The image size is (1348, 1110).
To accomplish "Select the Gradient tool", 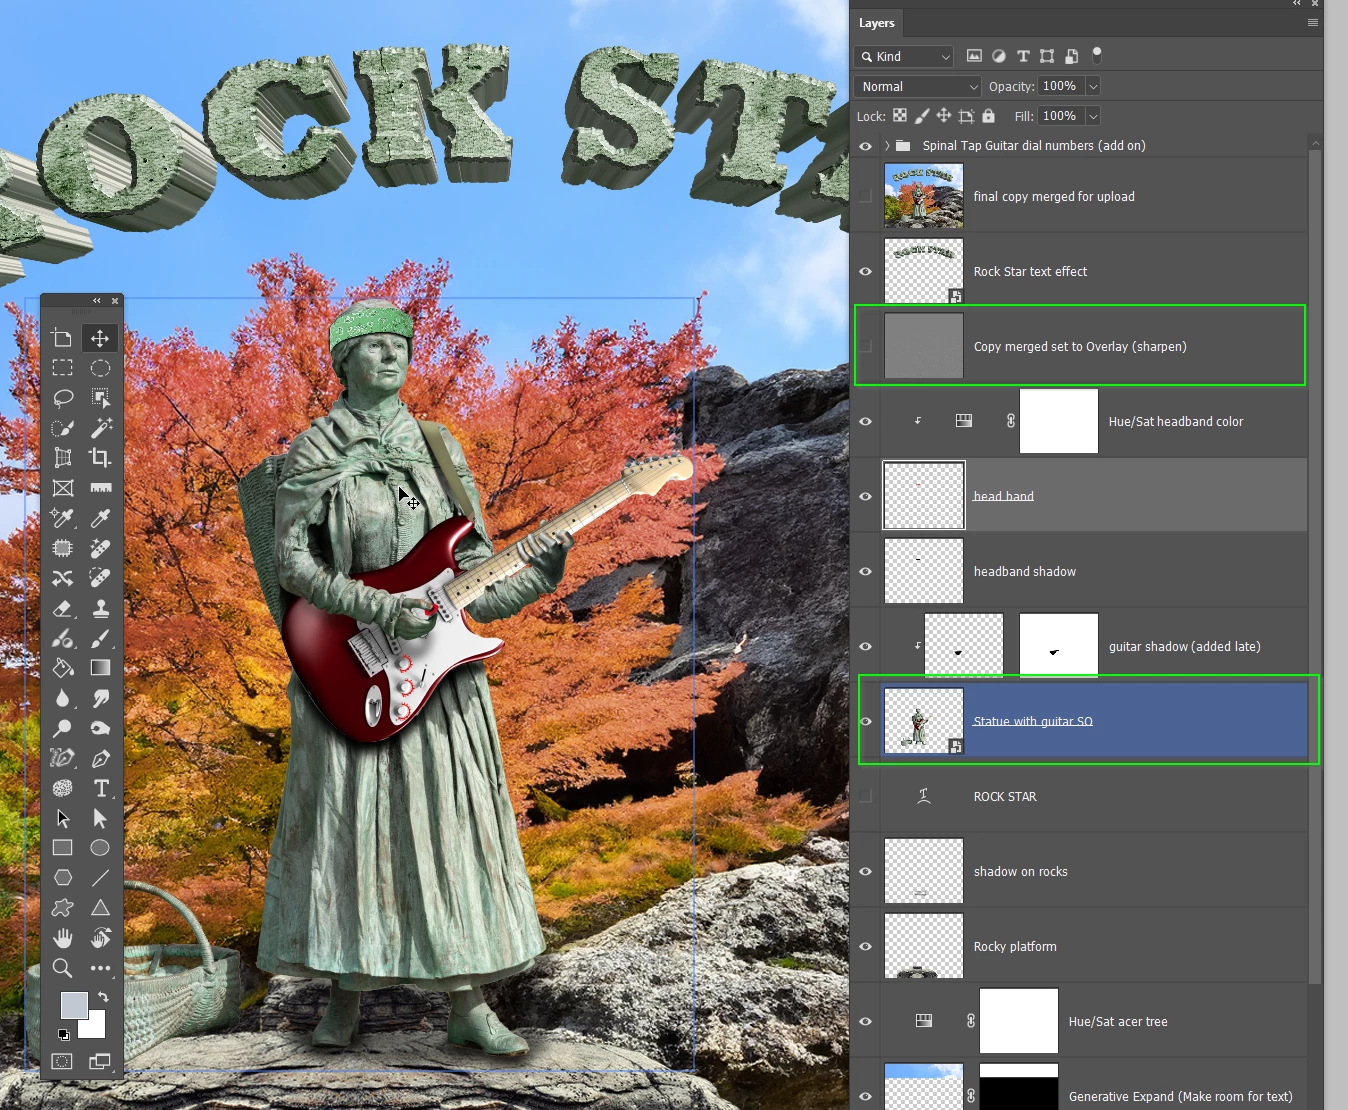I will pyautogui.click(x=100, y=668).
